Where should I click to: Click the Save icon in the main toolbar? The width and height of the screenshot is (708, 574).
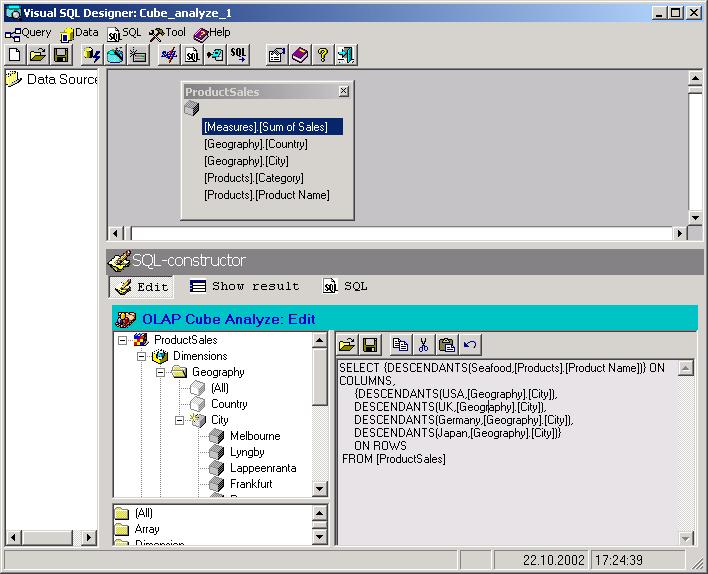(x=61, y=55)
